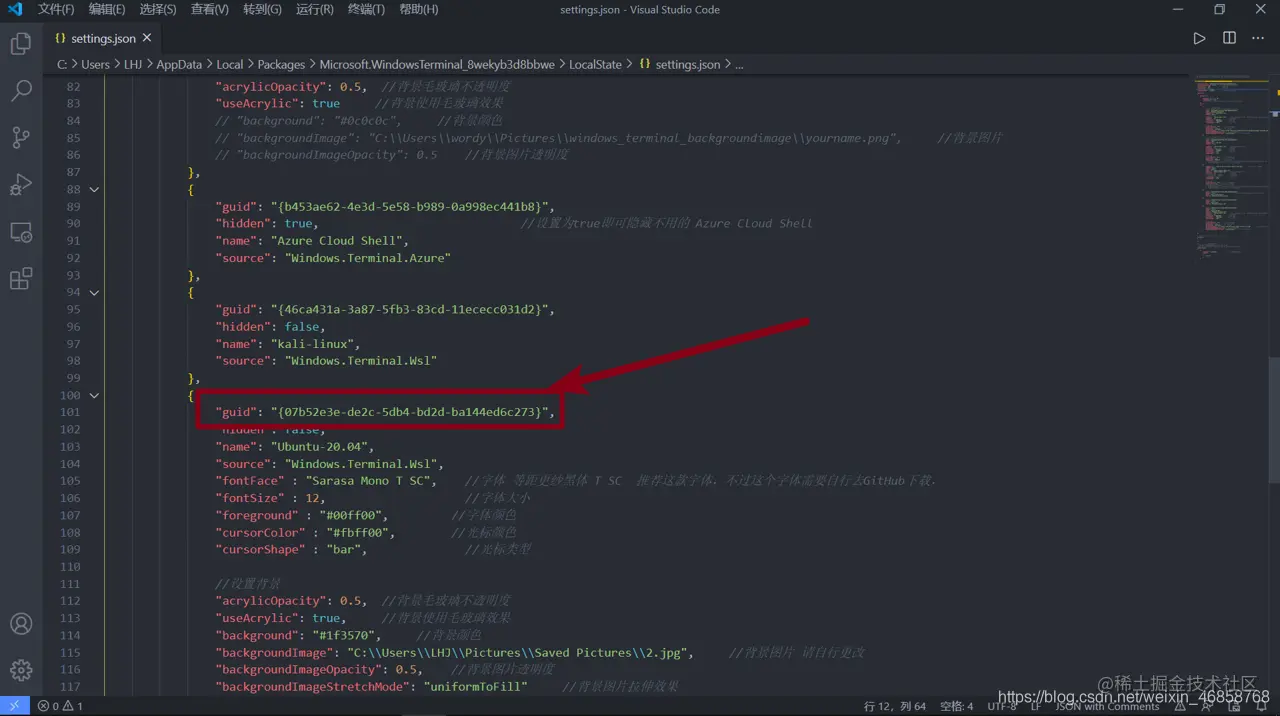Image resolution: width=1280 pixels, height=716 pixels.
Task: Click the Users breadcrumb segment
Action: (x=96, y=64)
